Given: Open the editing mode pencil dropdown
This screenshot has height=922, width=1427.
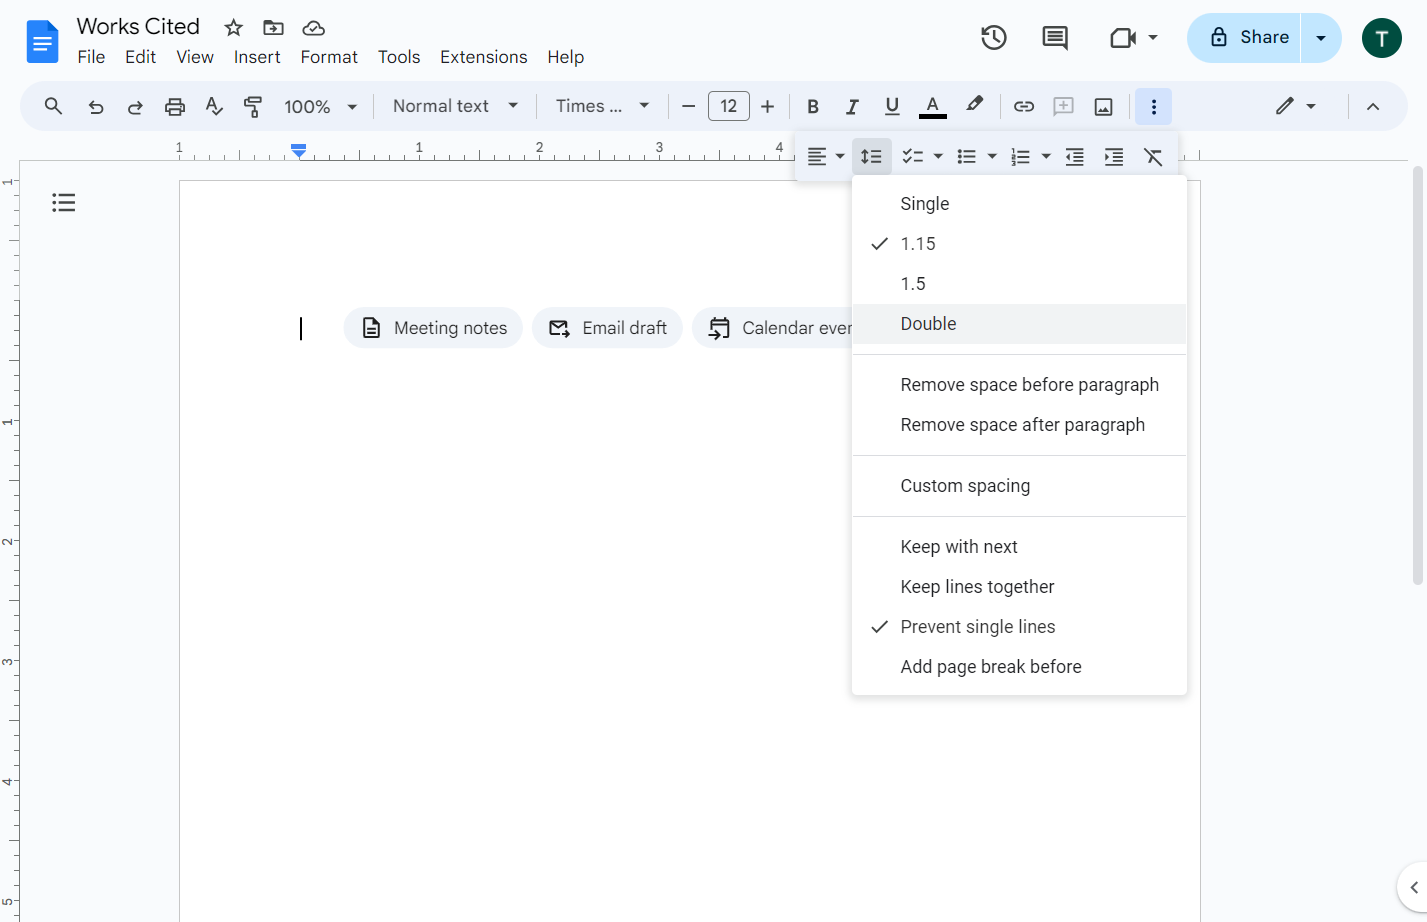Looking at the screenshot, I should [x=1295, y=107].
